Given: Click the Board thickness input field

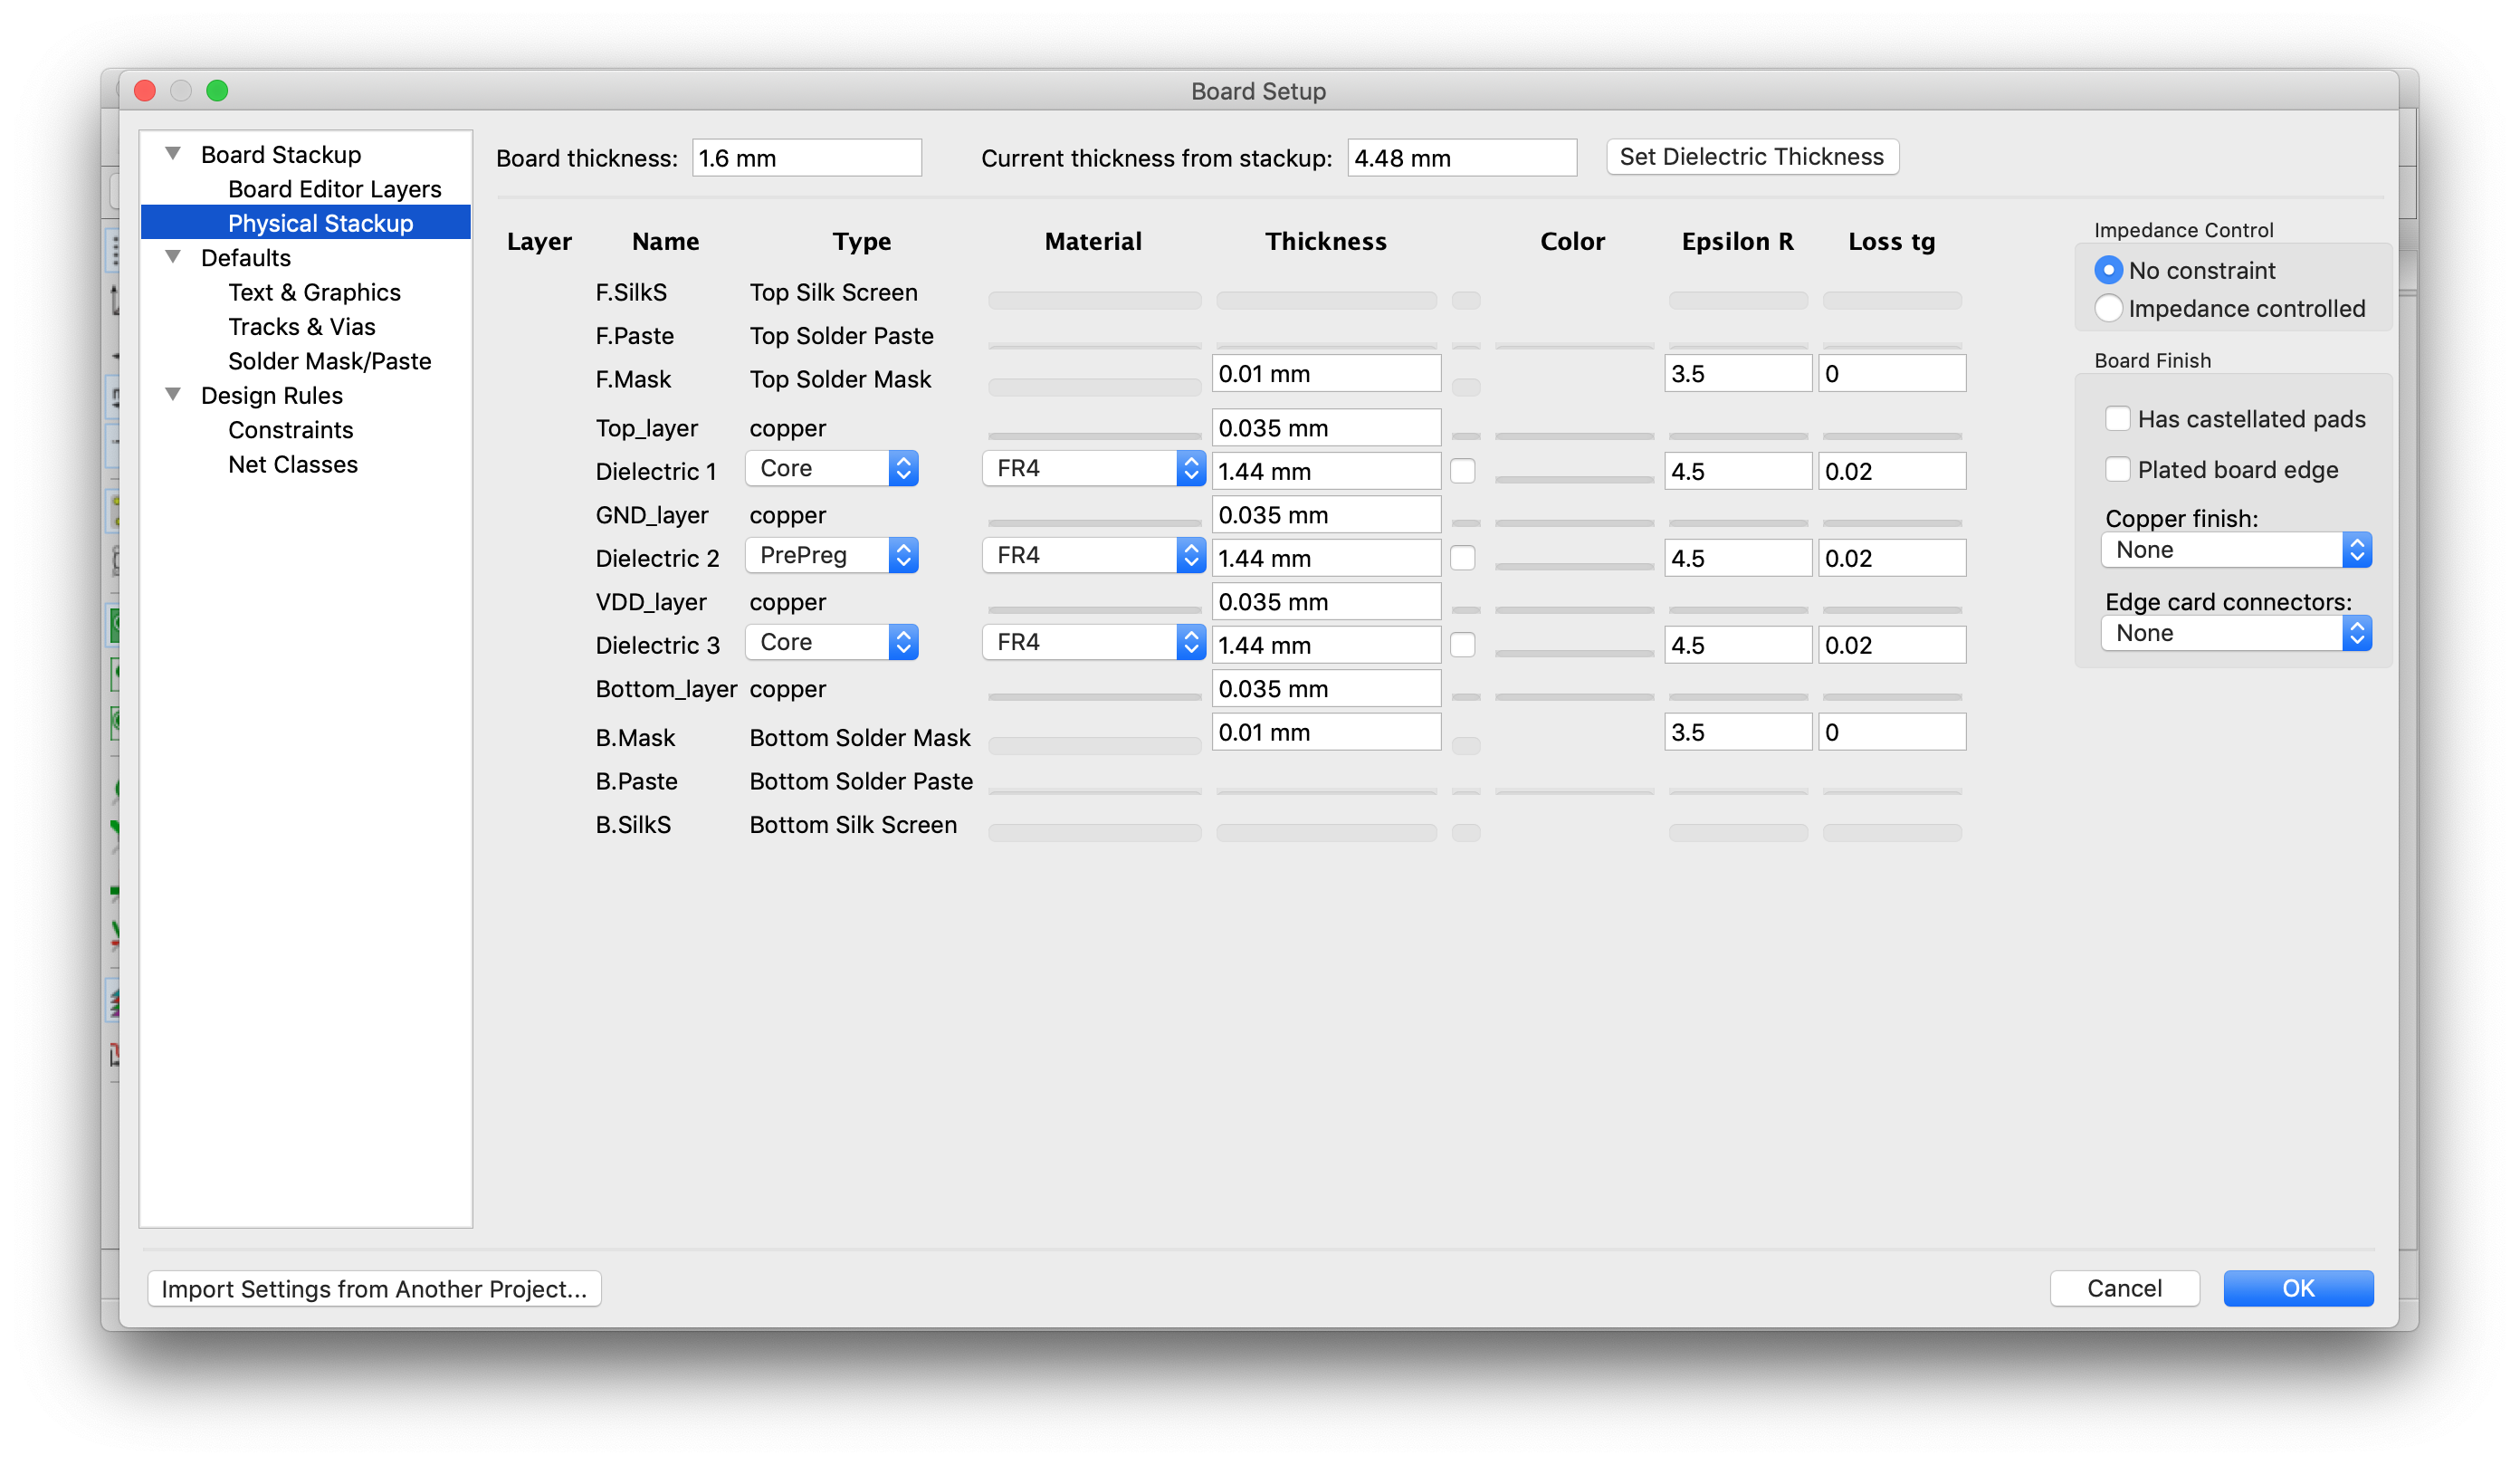Looking at the screenshot, I should (806, 158).
